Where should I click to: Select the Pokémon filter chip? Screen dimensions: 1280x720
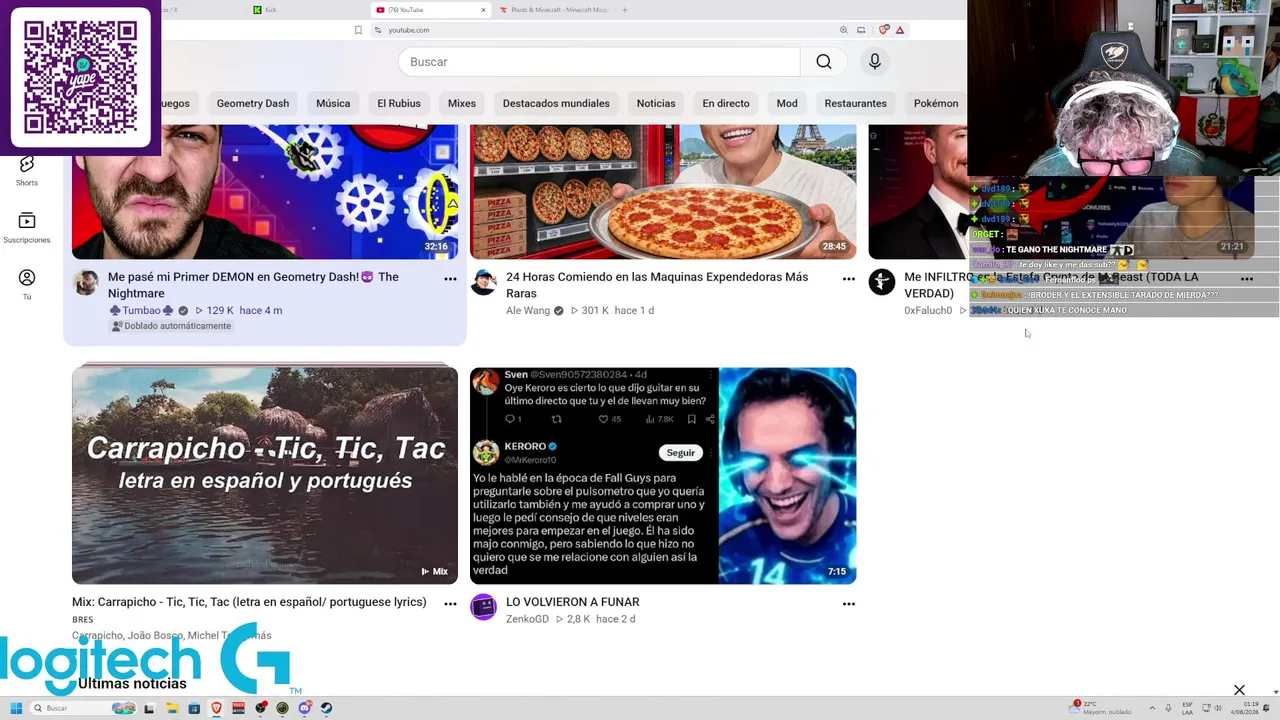click(x=936, y=103)
